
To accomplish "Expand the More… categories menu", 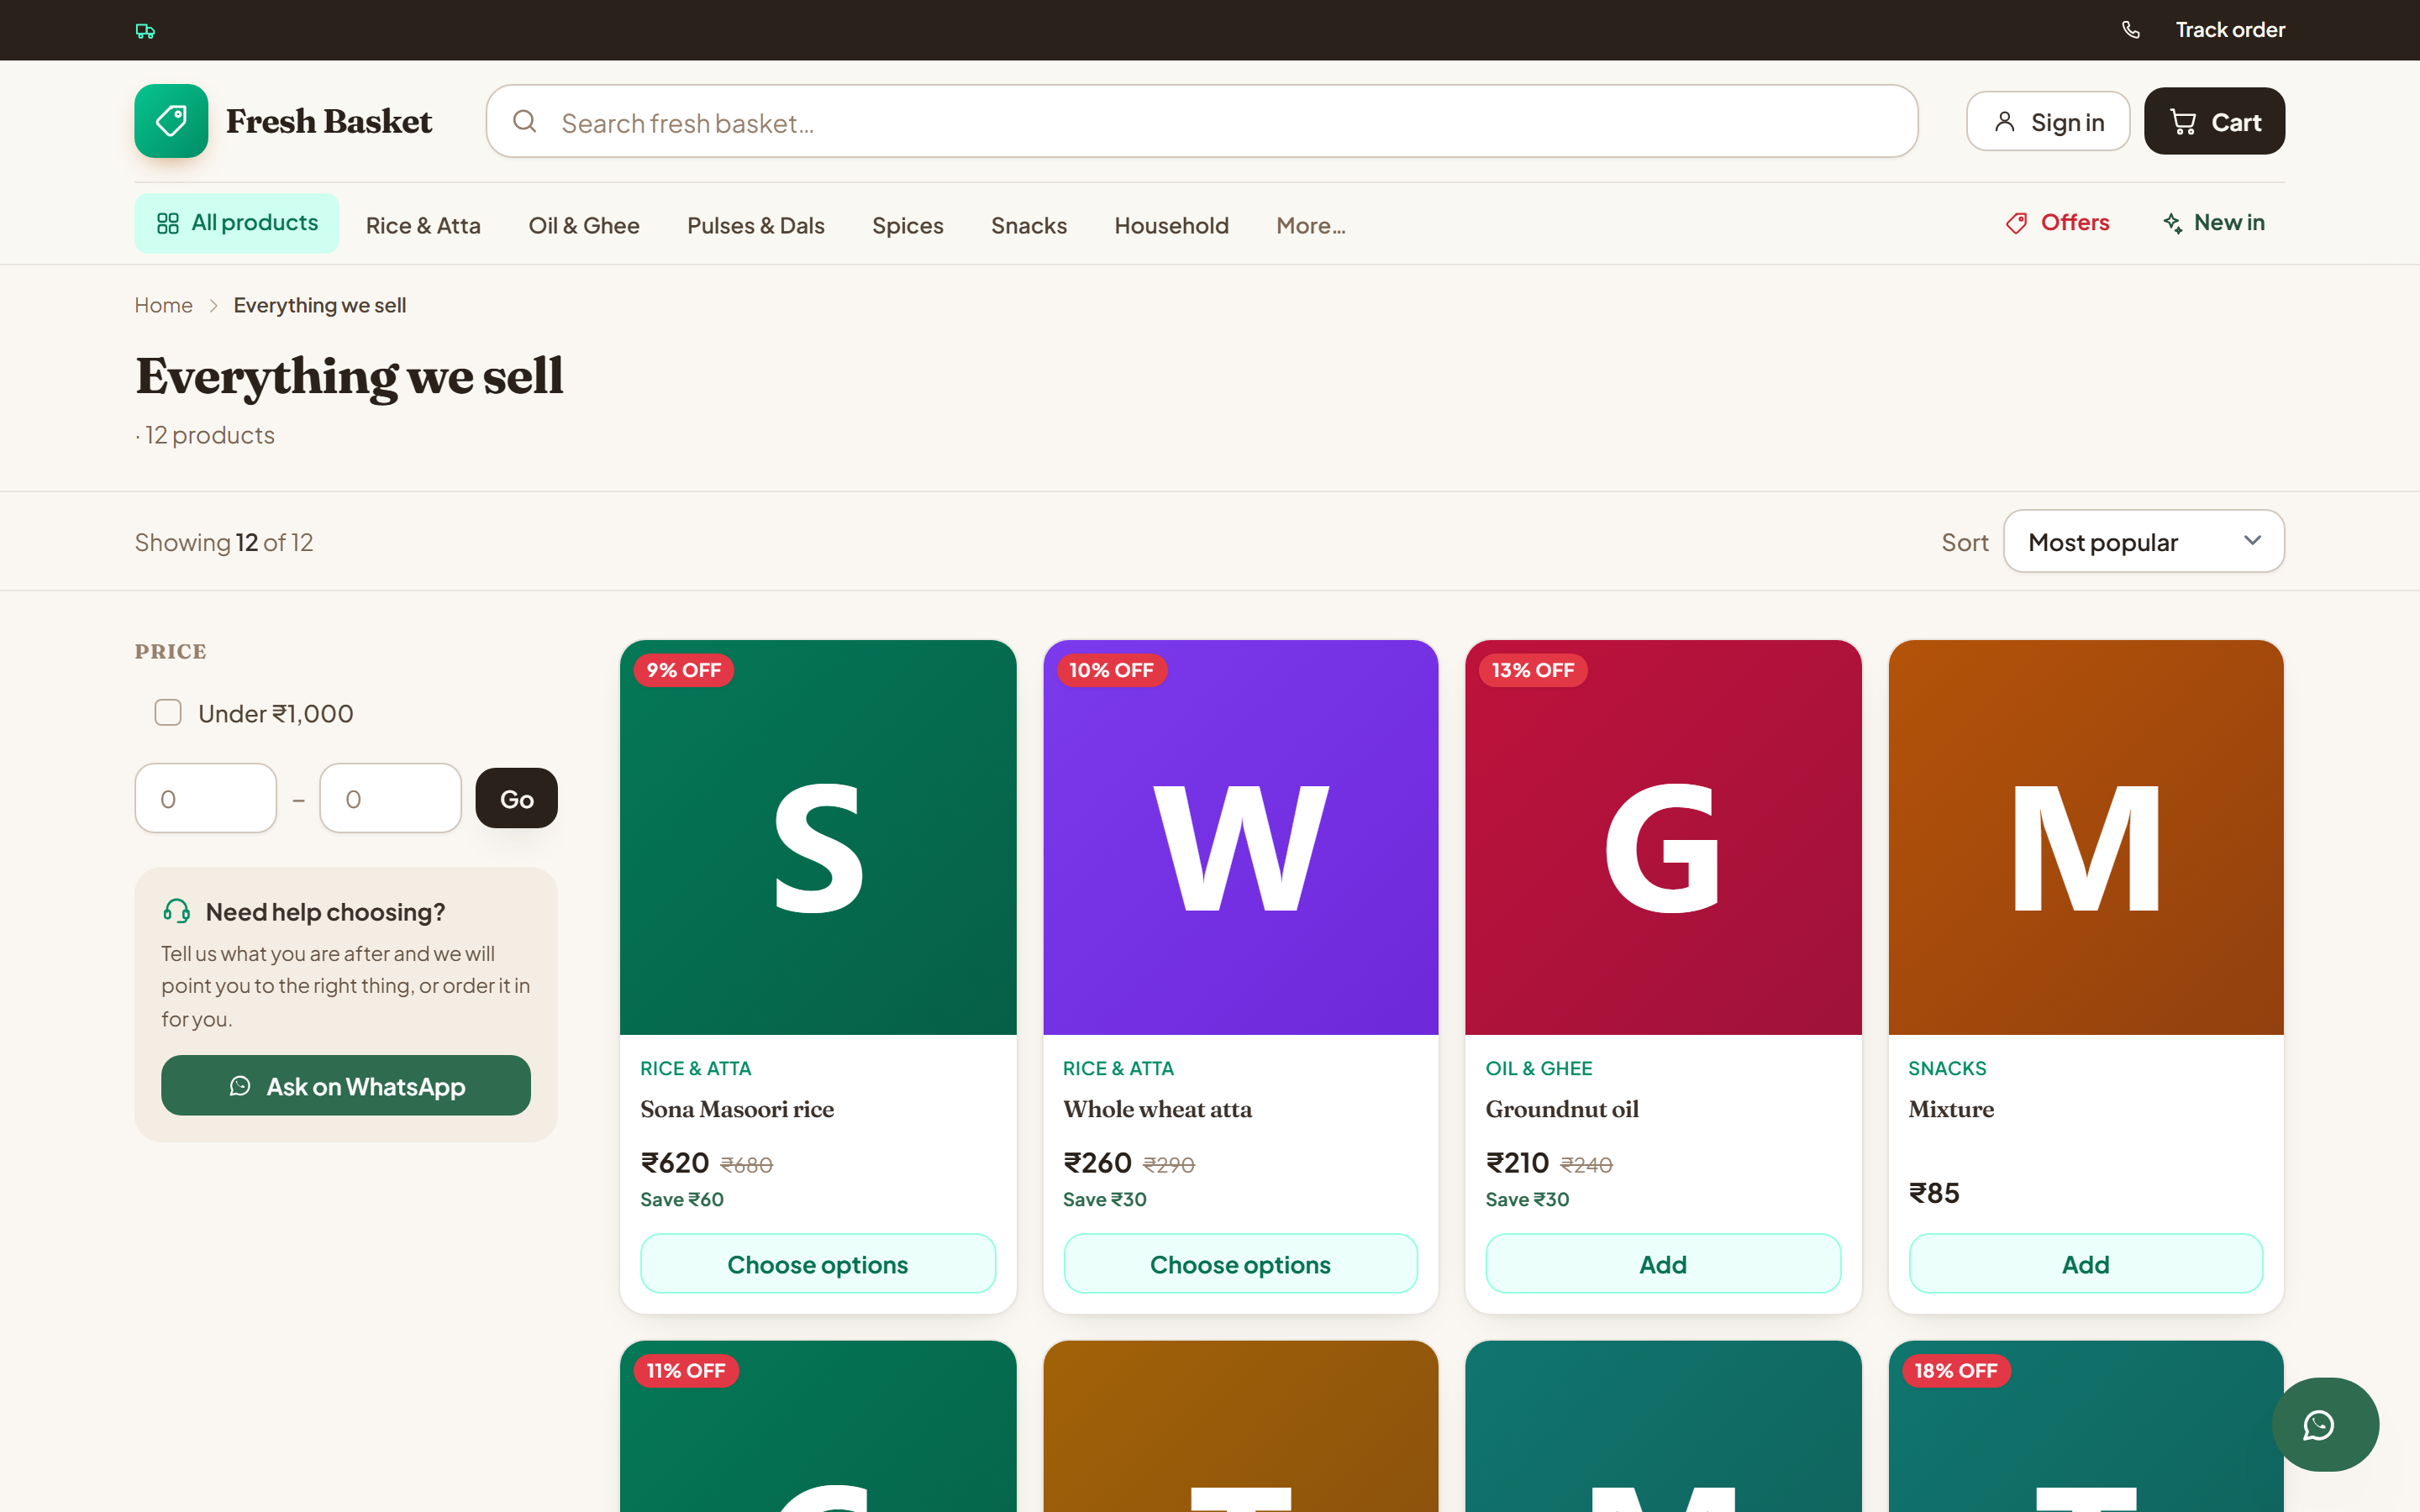I will coord(1310,226).
